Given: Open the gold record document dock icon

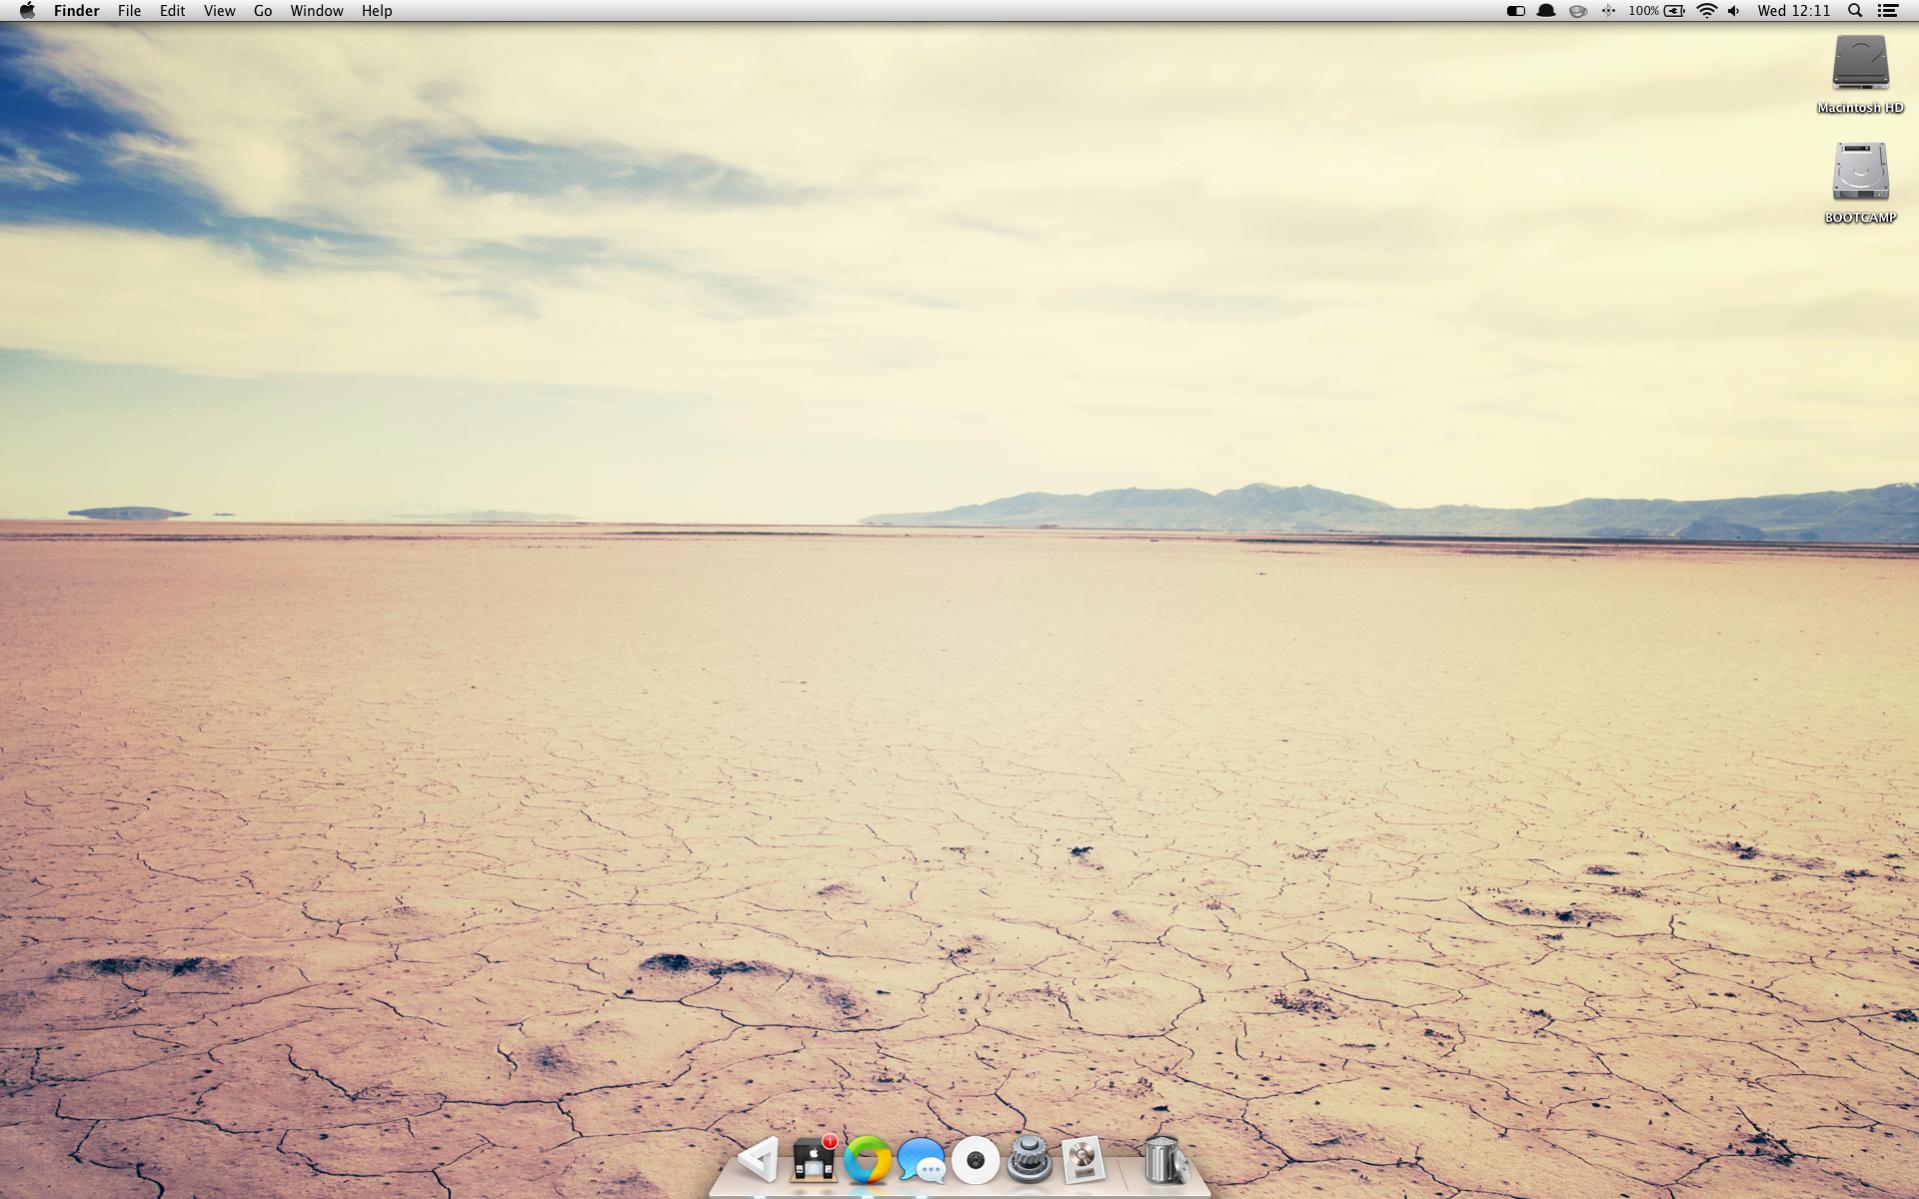Looking at the screenshot, I should (1083, 1160).
